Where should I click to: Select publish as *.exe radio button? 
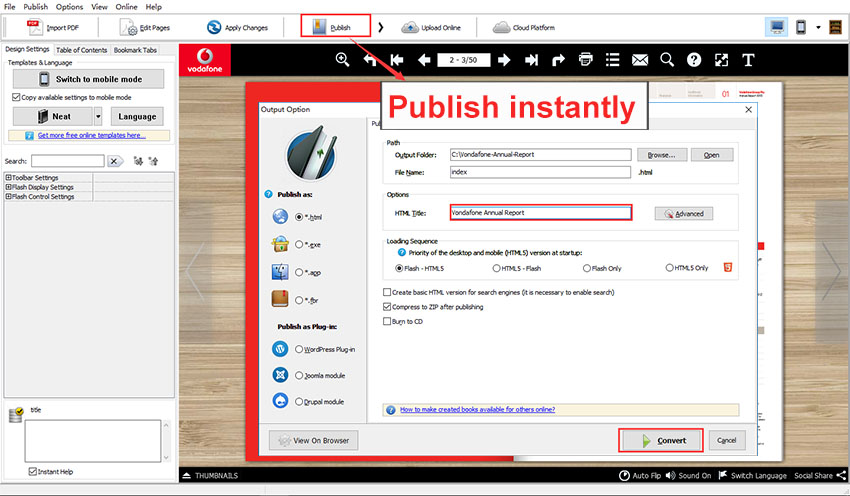299,244
